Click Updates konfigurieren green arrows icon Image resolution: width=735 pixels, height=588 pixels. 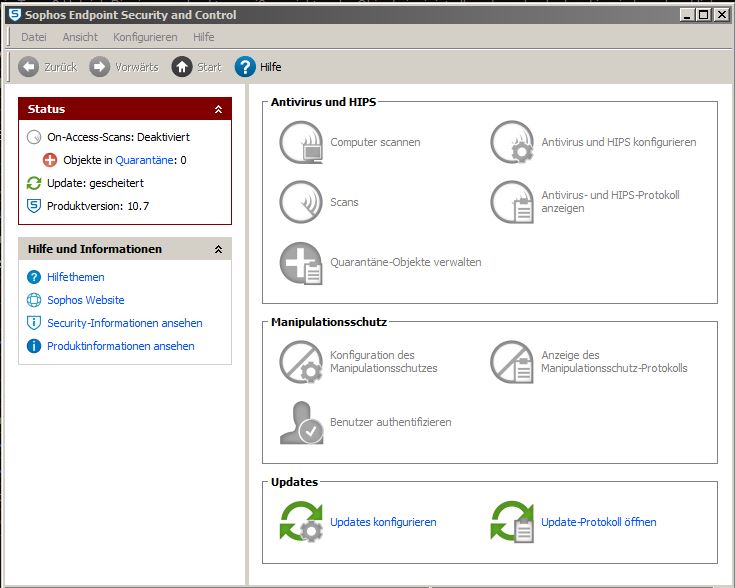click(301, 522)
